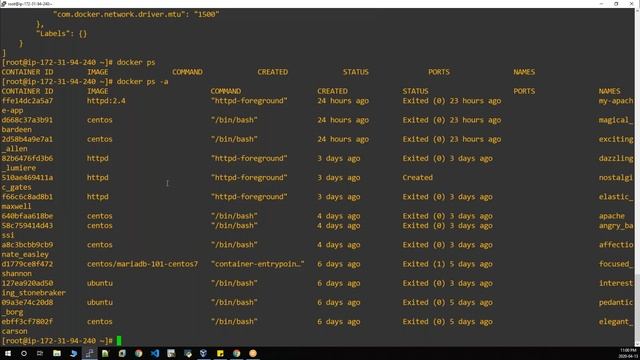Switch to the active PuTTY taskbar icon

89,353
